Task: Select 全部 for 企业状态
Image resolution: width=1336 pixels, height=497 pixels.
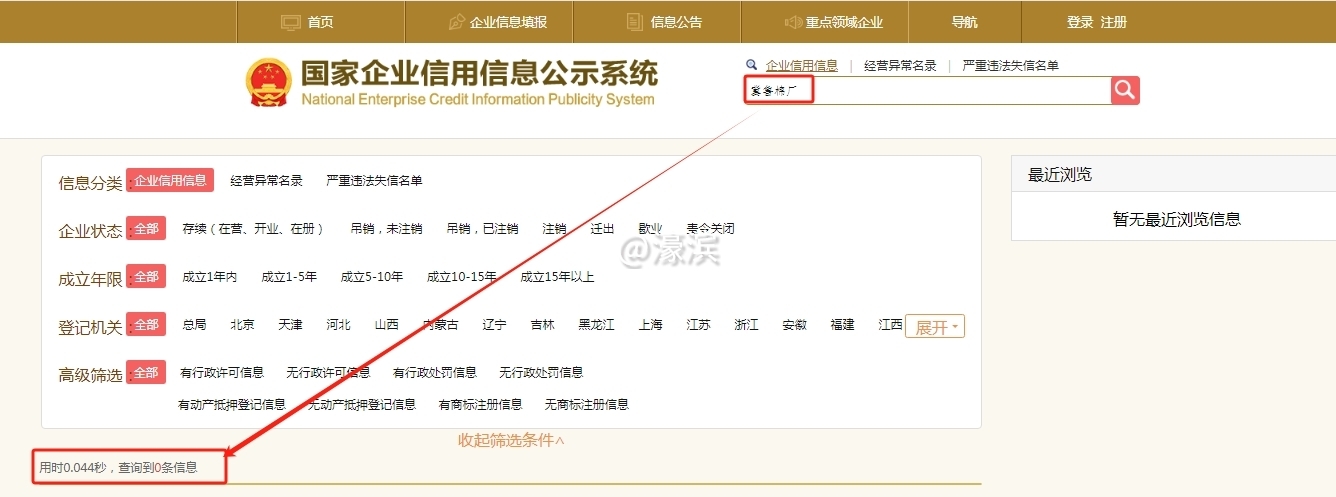Action: coord(146,228)
